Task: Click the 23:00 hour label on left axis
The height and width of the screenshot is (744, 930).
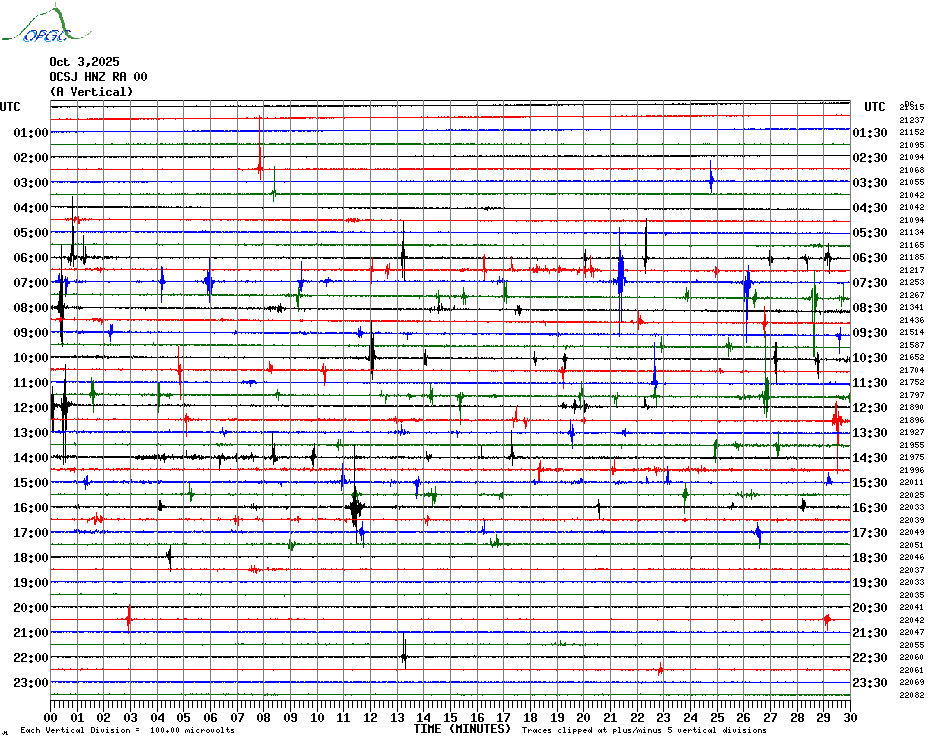Action: [x=31, y=683]
